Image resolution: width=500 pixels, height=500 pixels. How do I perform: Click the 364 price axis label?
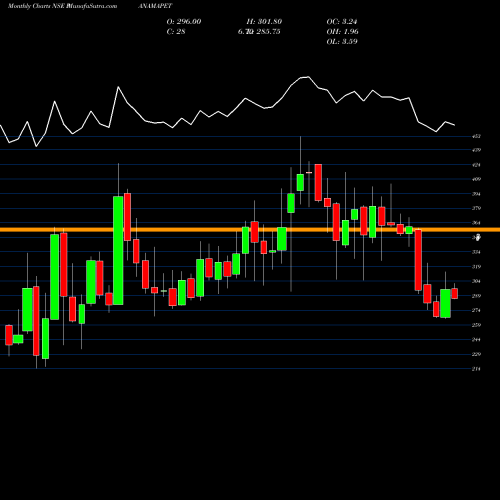click(x=477, y=223)
